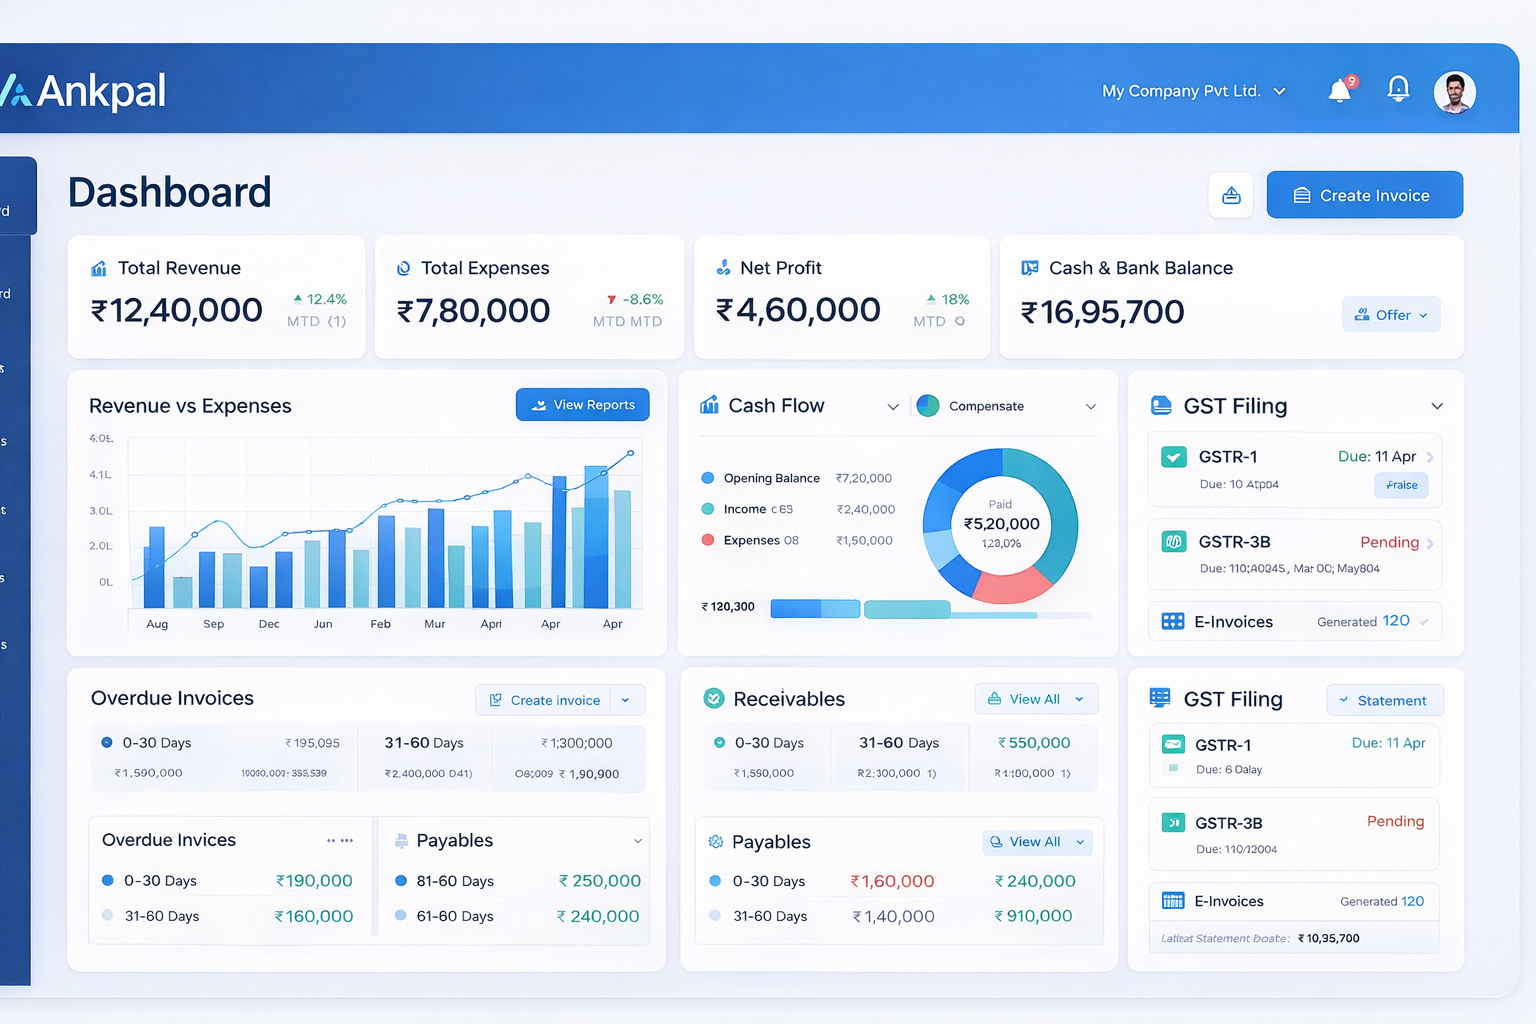Click the Total Revenue bar-chart icon
1536x1024 pixels.
click(97, 268)
